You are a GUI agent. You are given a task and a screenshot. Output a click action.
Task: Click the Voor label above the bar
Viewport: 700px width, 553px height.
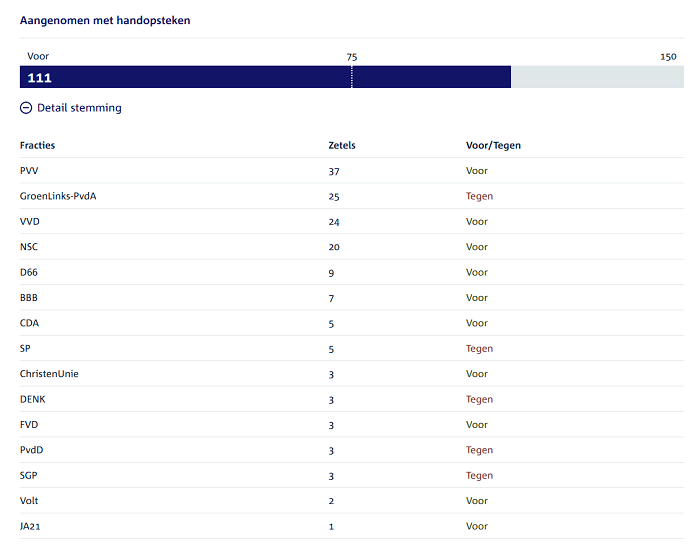[38, 56]
